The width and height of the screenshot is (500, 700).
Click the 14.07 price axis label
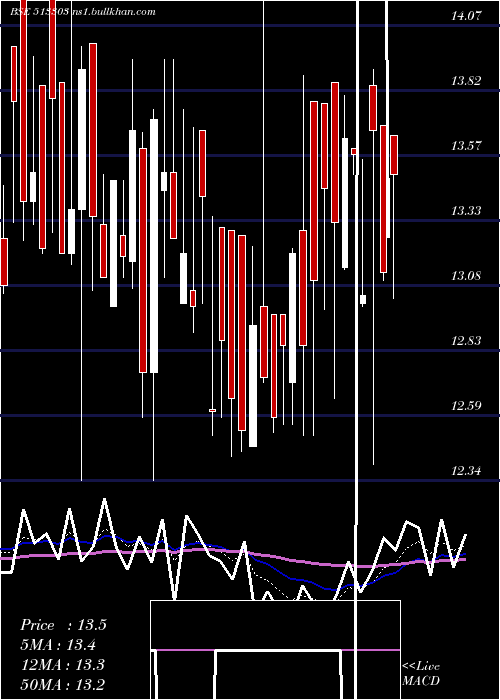466,17
